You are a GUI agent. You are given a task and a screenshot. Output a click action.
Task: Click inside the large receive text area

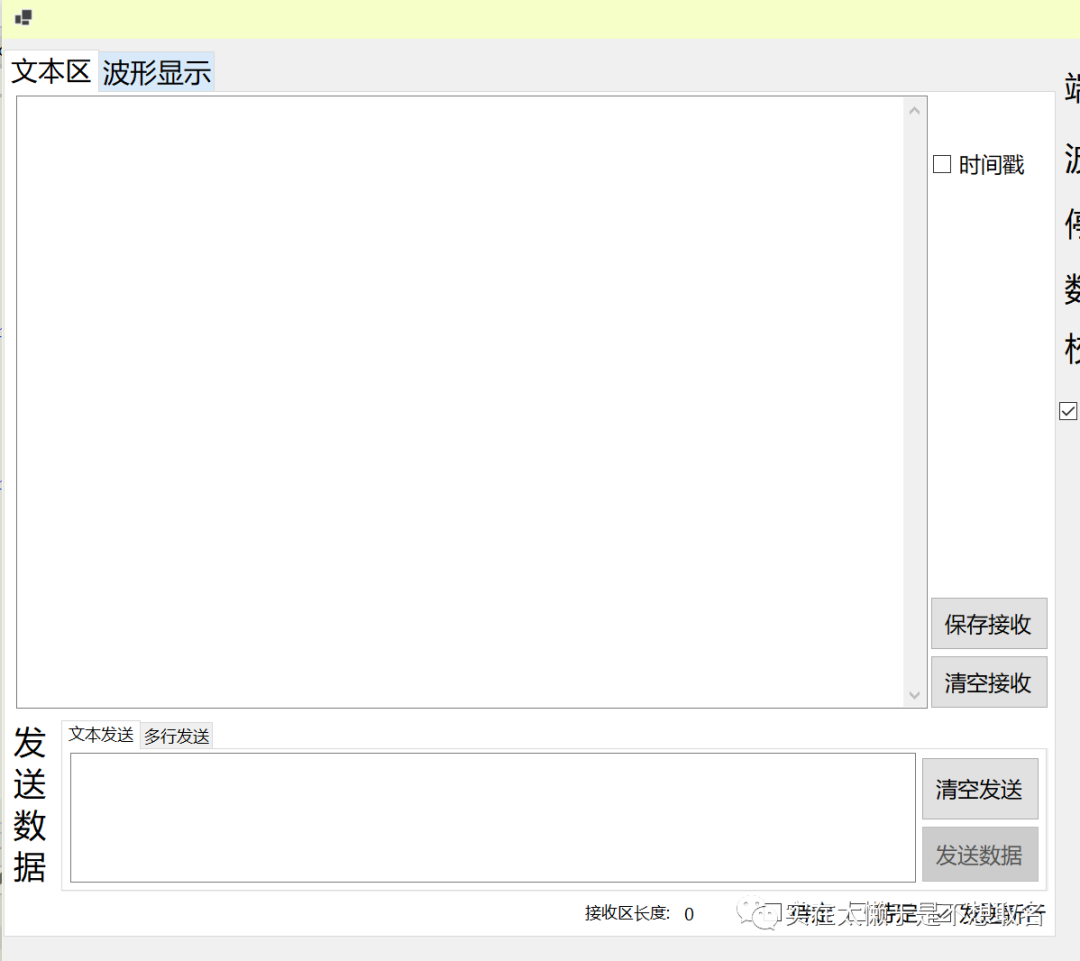(460, 400)
